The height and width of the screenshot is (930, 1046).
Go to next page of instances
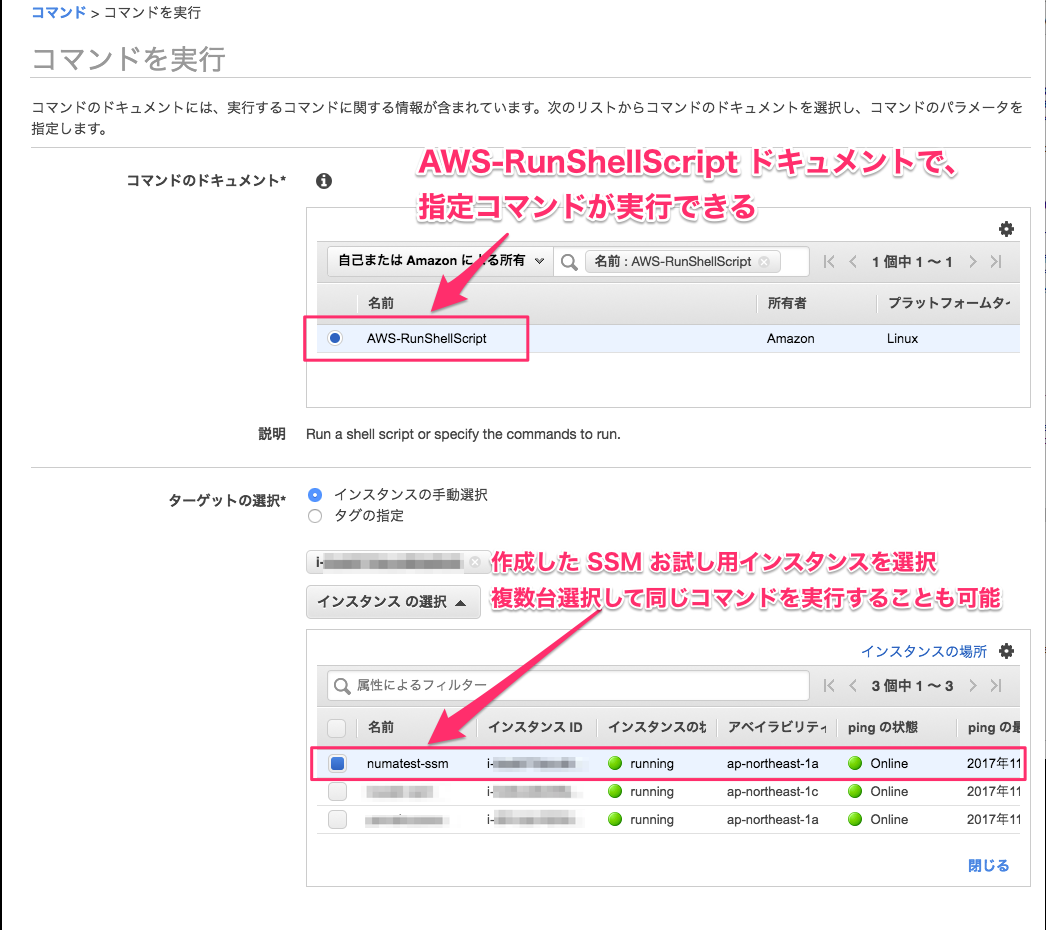tap(973, 685)
